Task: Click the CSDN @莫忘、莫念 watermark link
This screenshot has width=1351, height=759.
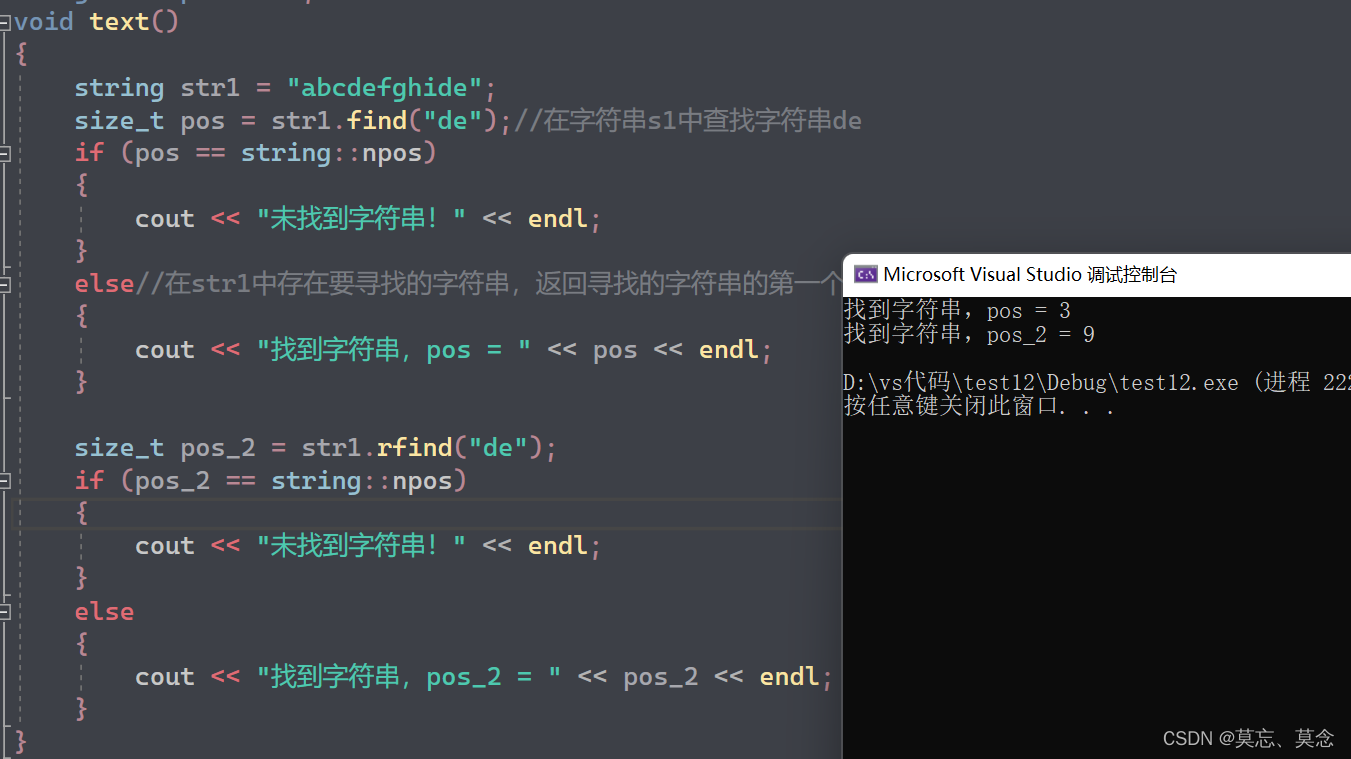Action: (1248, 738)
